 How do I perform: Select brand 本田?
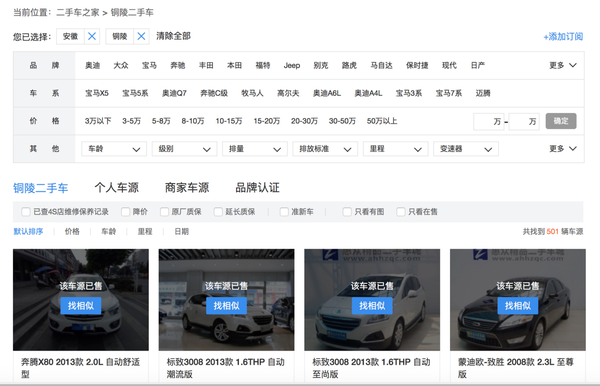coord(234,65)
